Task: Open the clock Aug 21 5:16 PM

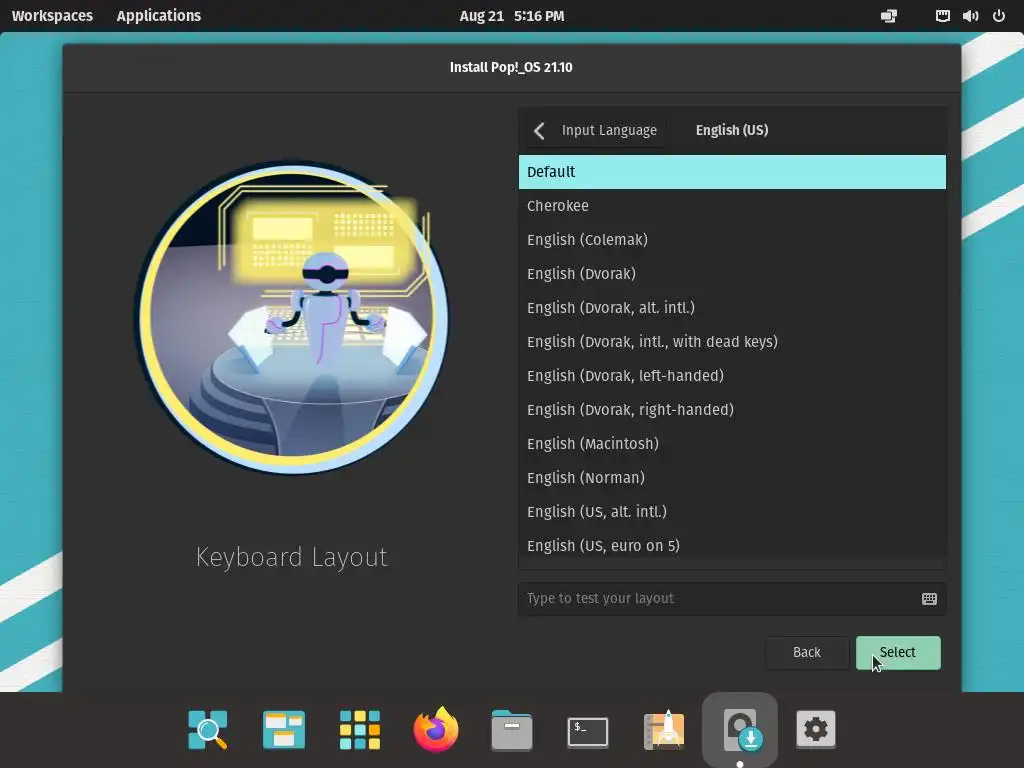Action: coord(512,16)
